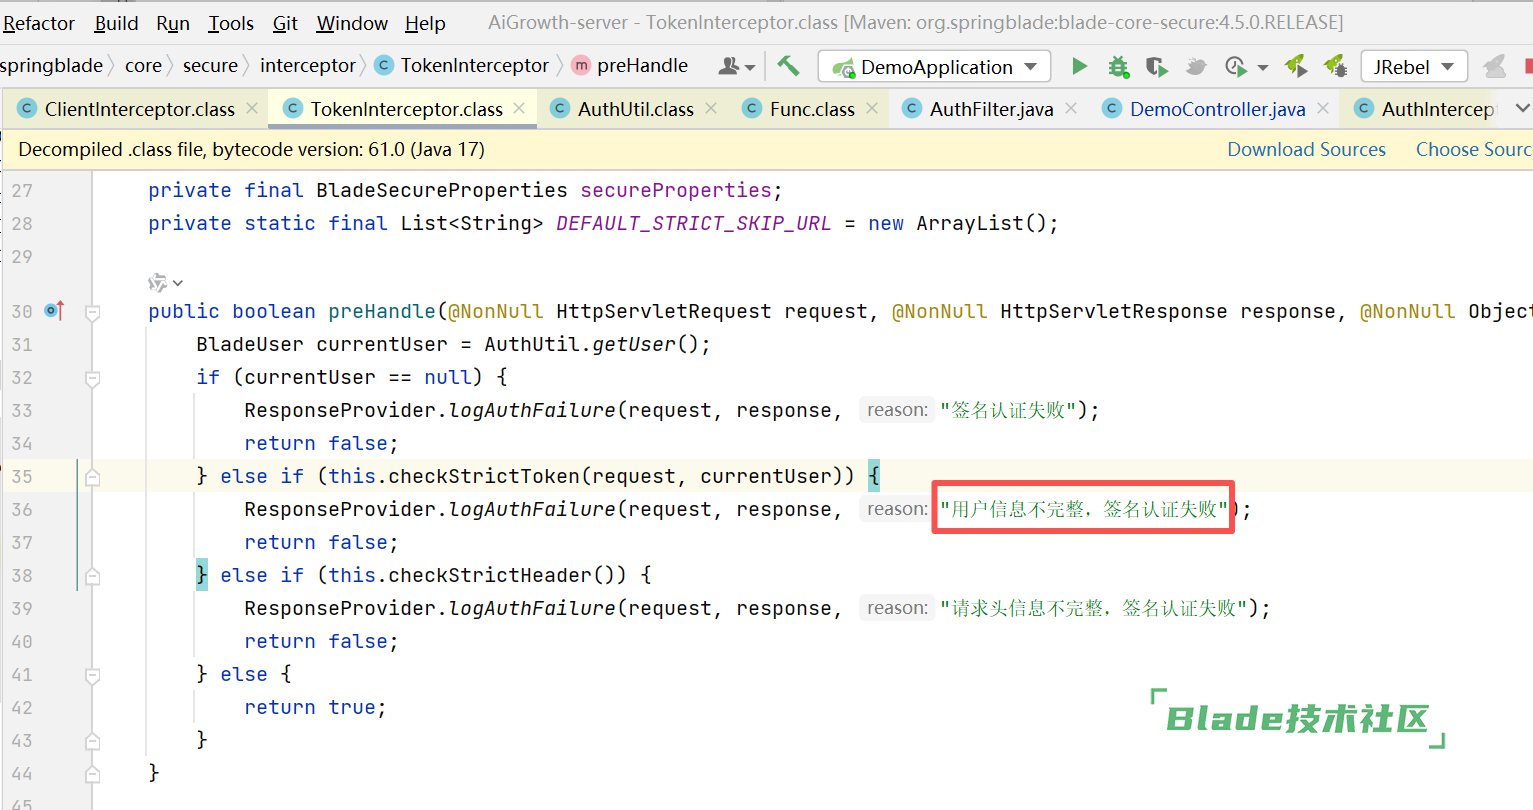Click the Run with Coverage shield icon
The height and width of the screenshot is (810, 1533).
point(1156,66)
